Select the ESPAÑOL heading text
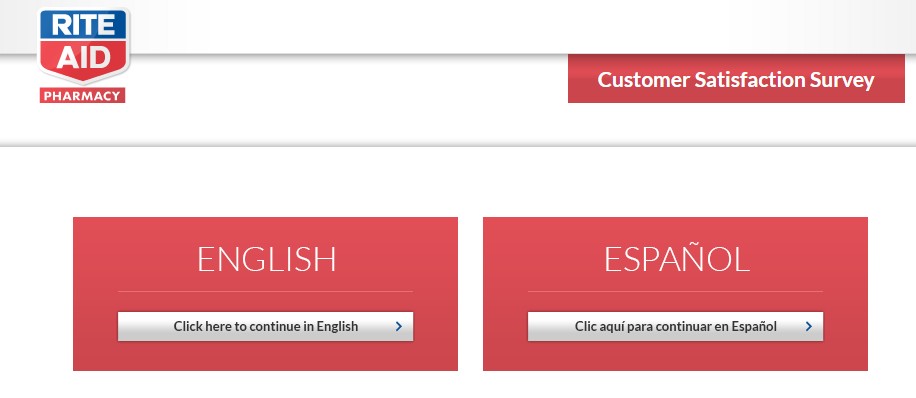Viewport: 916px width, 398px height. [676, 259]
